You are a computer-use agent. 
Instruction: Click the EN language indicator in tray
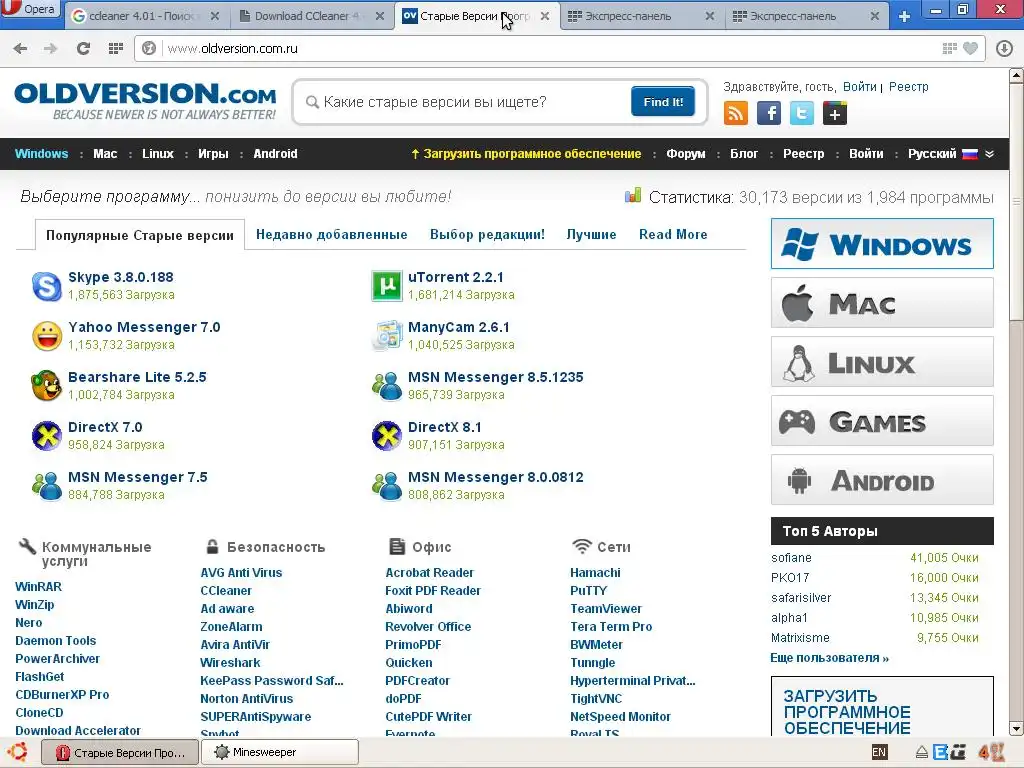(x=879, y=752)
